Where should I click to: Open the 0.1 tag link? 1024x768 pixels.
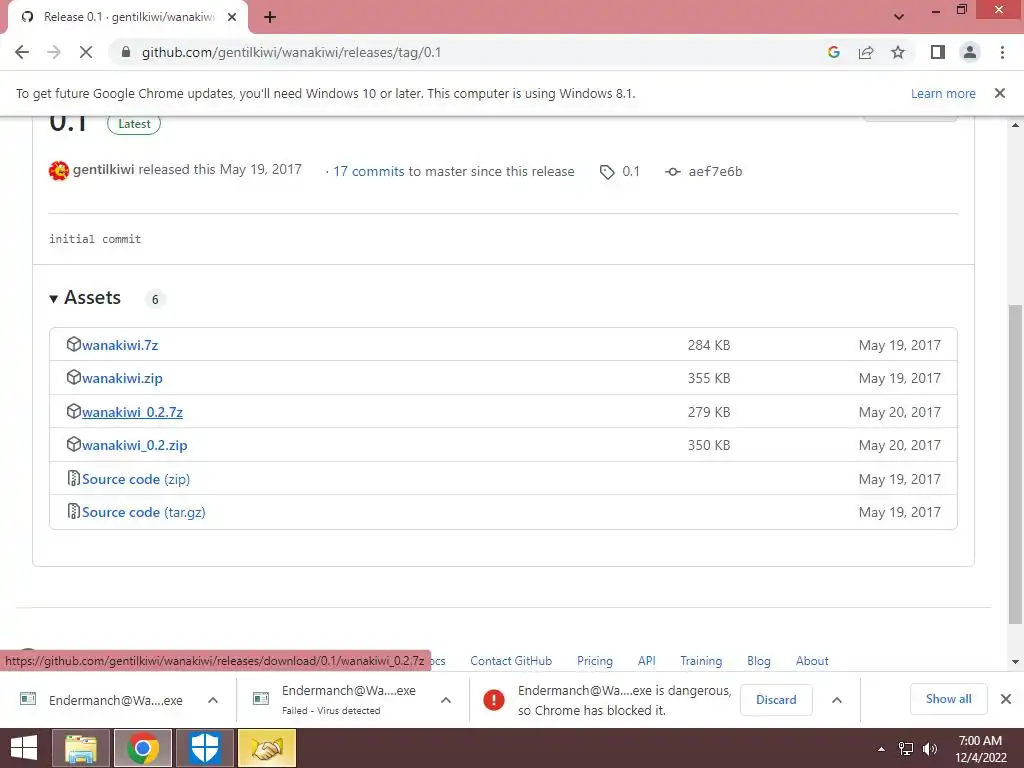[620, 171]
